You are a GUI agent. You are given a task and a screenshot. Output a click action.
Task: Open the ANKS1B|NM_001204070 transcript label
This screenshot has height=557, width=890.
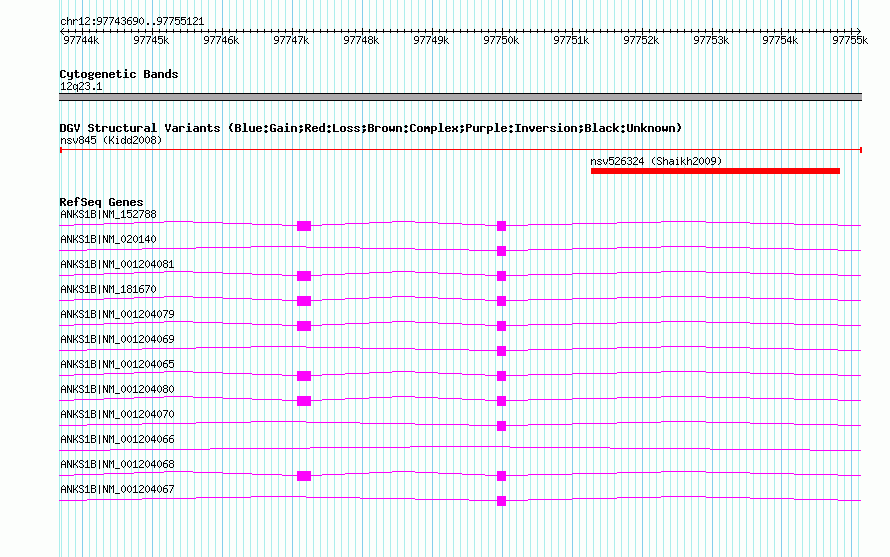point(117,414)
